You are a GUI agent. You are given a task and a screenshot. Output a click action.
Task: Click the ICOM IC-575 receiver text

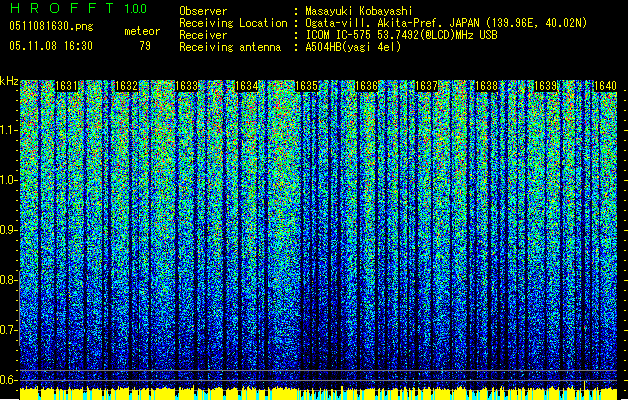(401, 35)
